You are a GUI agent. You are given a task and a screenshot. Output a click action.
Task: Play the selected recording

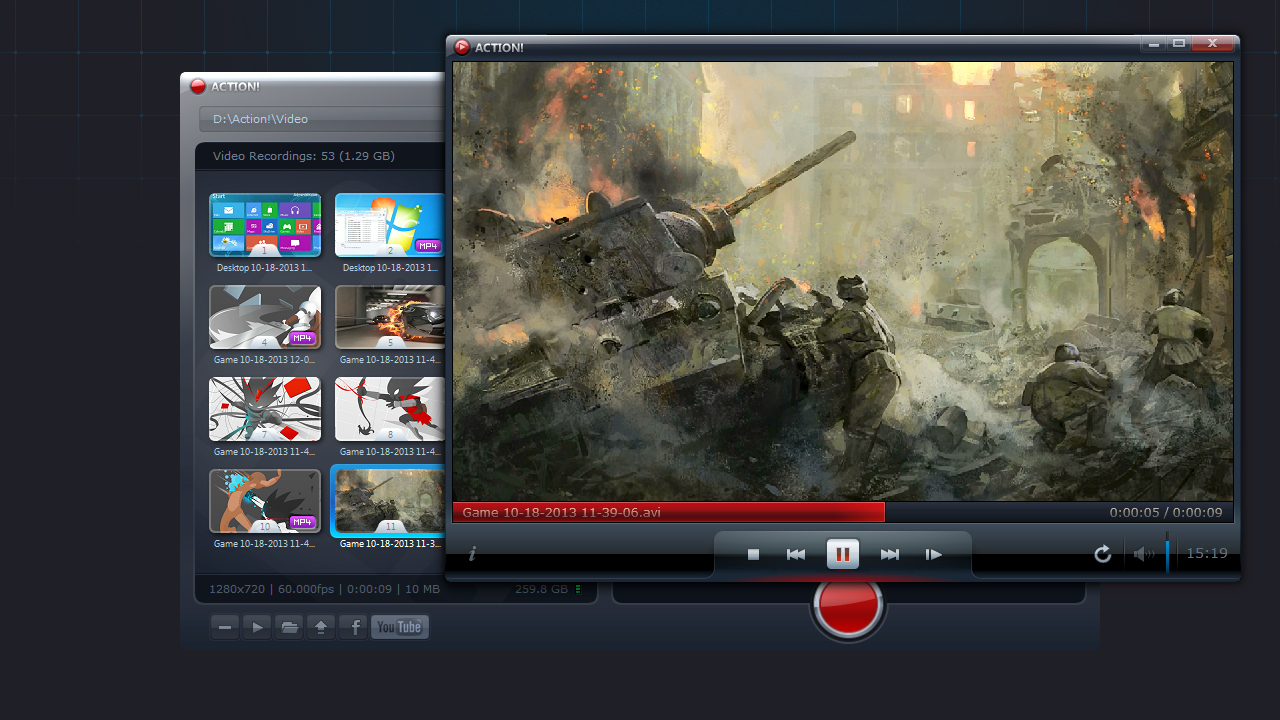[256, 627]
